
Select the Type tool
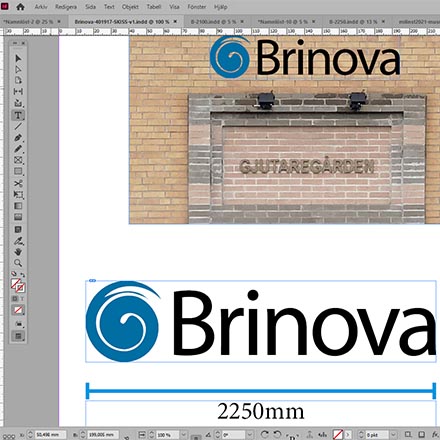(18, 115)
